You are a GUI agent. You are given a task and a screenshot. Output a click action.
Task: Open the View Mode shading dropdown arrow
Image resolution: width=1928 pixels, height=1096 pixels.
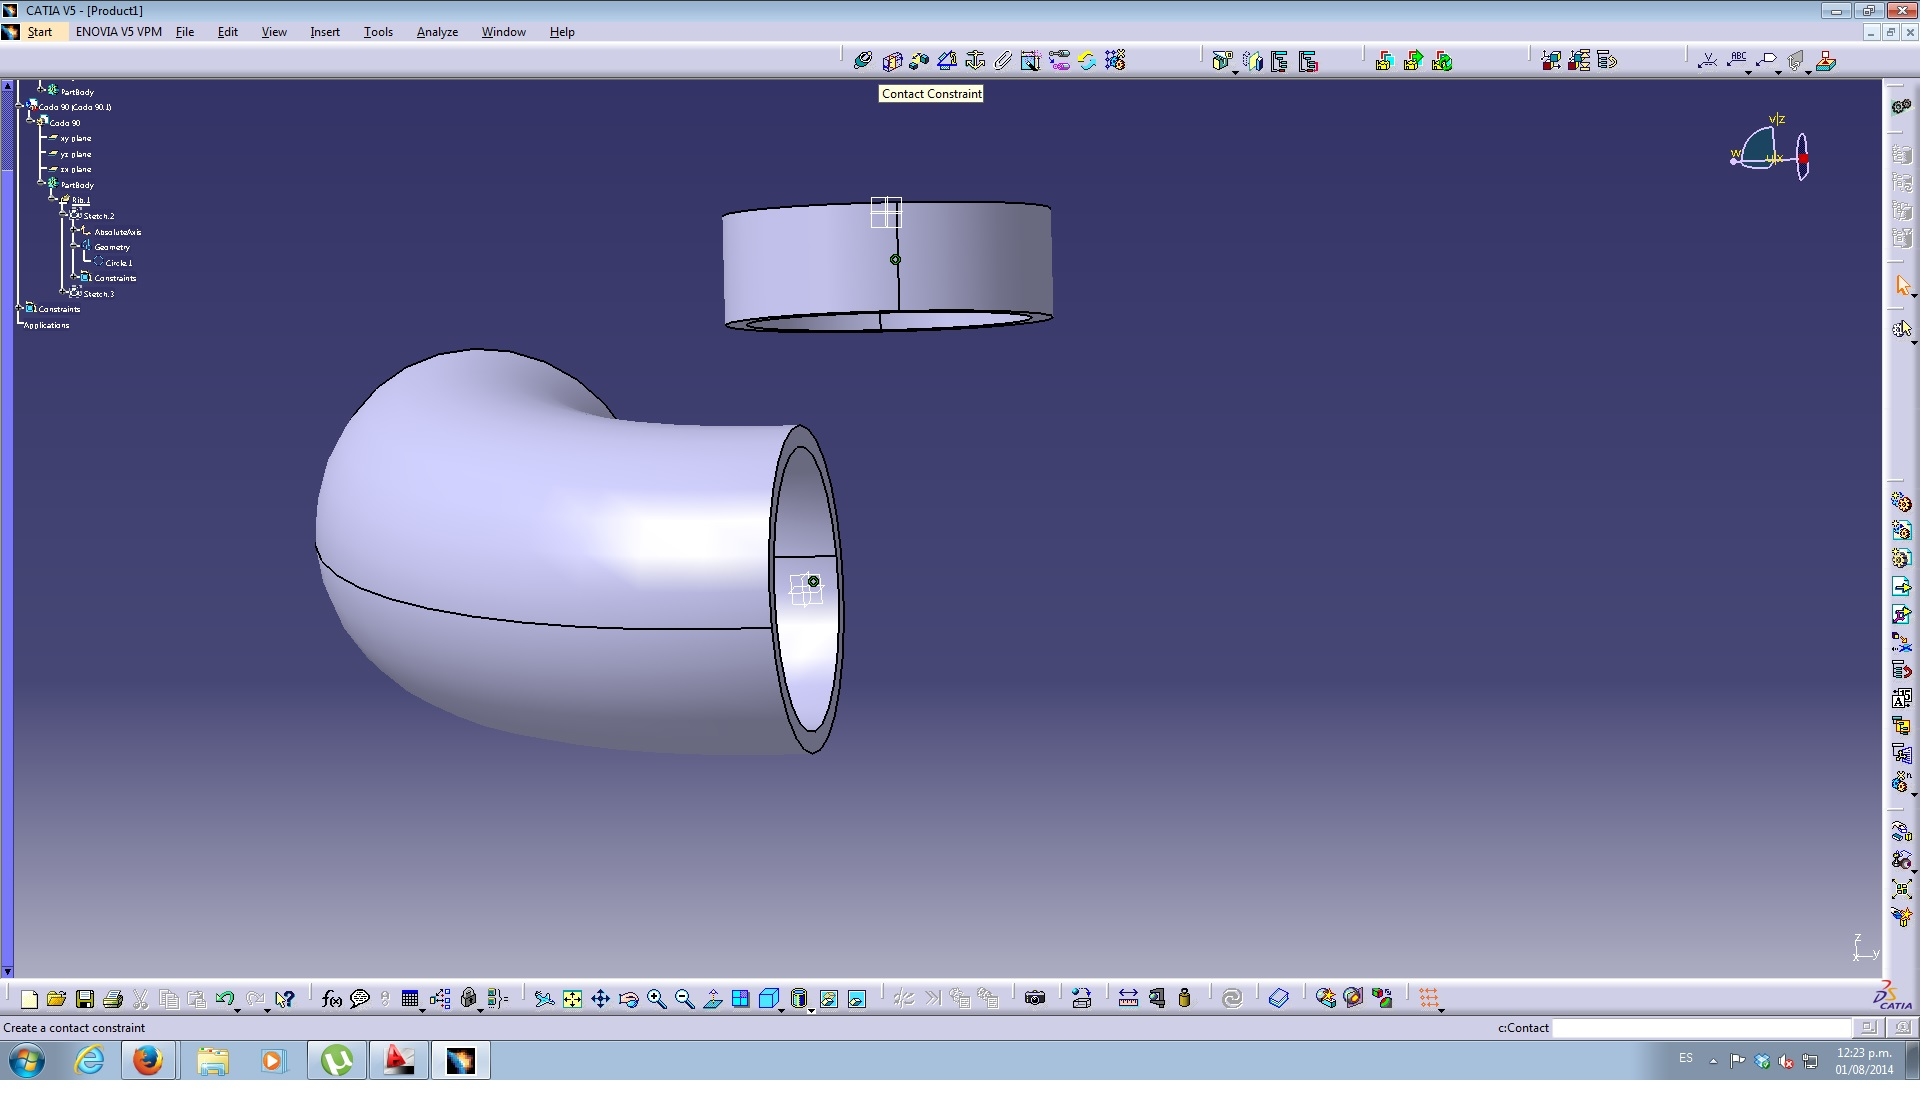click(811, 1010)
